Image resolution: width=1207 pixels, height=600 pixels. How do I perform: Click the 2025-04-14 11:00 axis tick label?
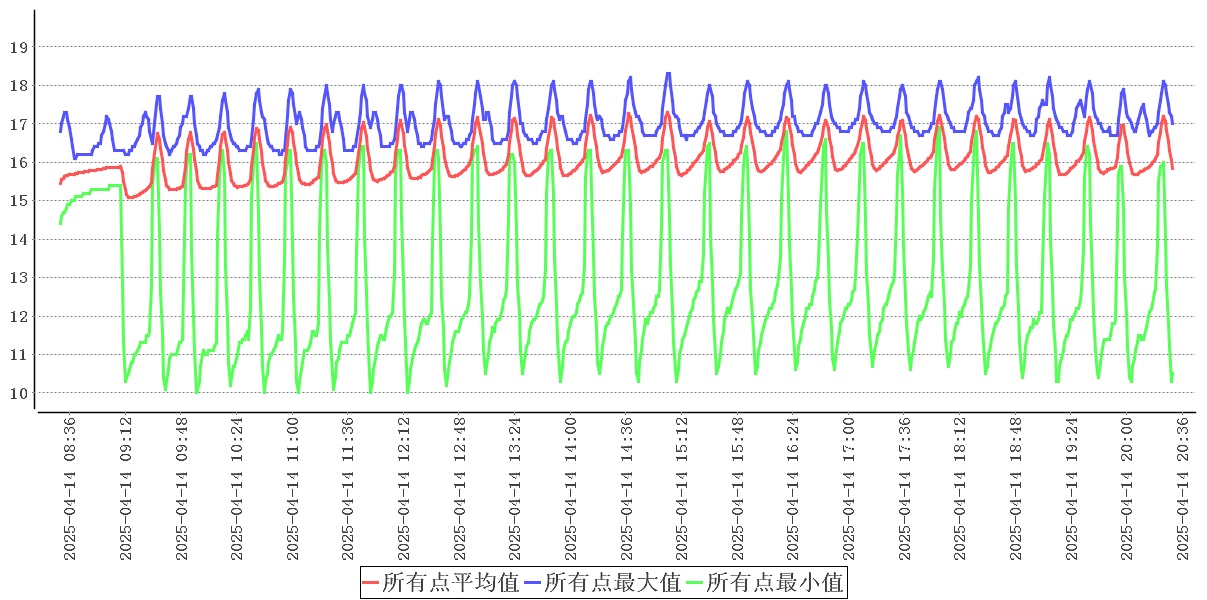click(x=292, y=489)
